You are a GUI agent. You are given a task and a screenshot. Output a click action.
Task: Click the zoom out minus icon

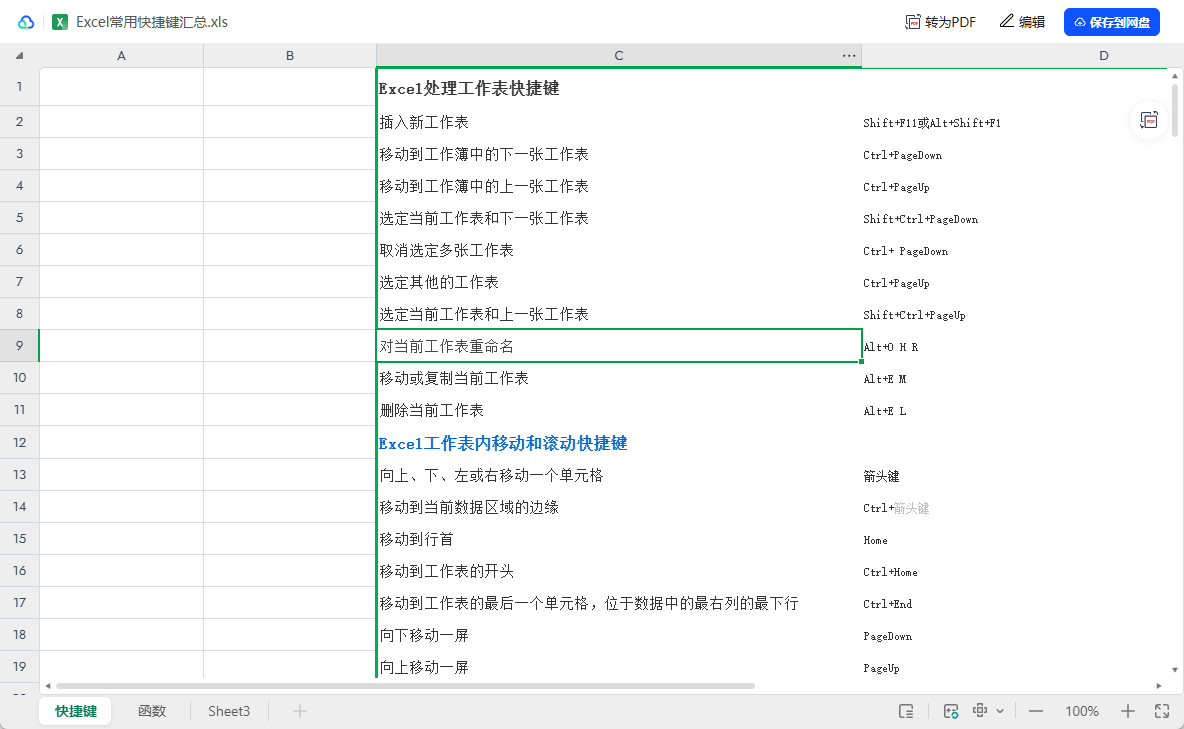coord(1036,711)
